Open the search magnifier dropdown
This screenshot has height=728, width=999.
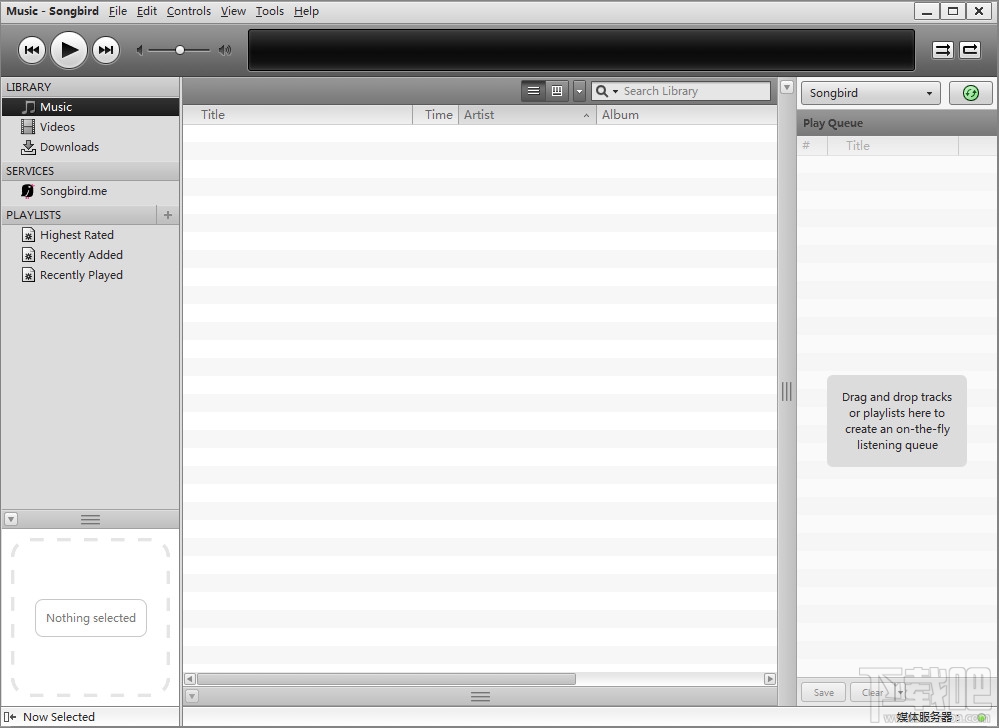pos(606,91)
